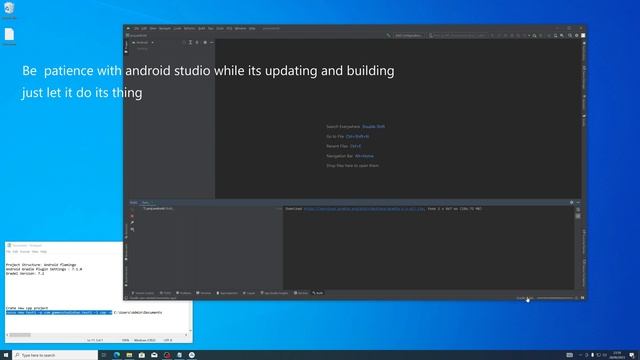Open Add Configuration dropdown

(x=409, y=36)
